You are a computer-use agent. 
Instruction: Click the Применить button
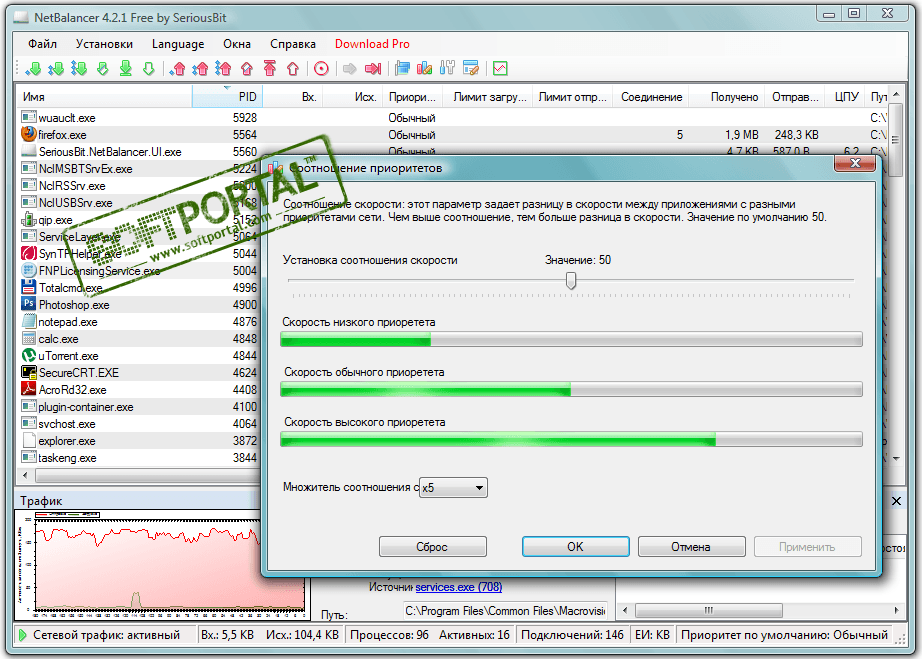coord(808,547)
